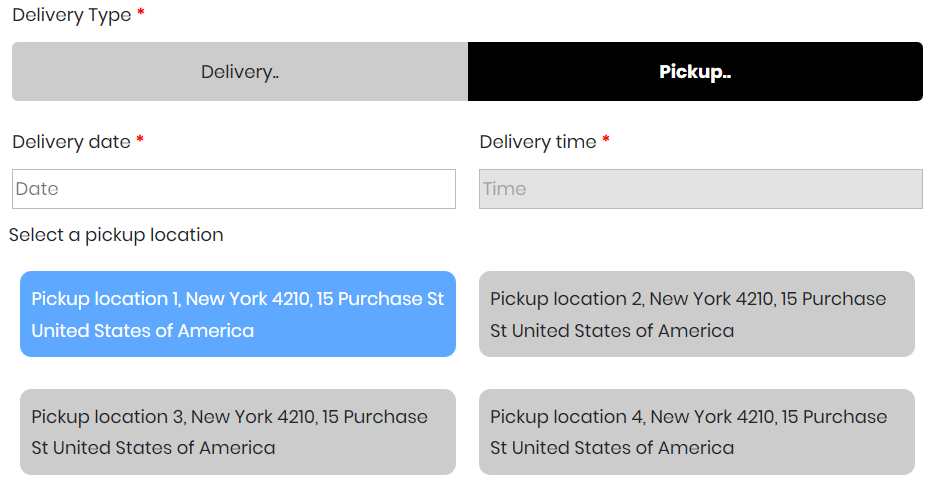Click the red asterisk beside Delivery date
The height and width of the screenshot is (491, 933).
click(x=140, y=141)
